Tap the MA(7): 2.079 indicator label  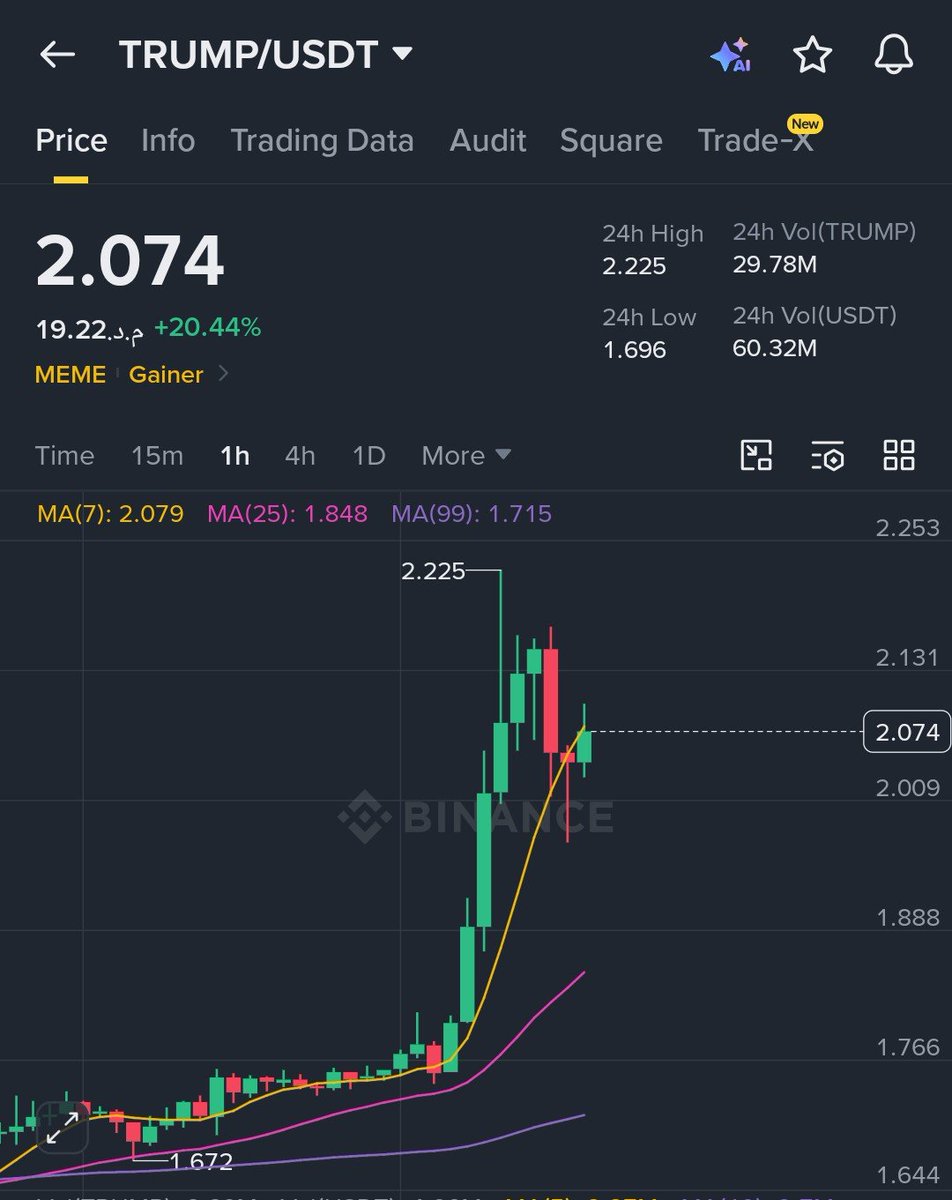pyautogui.click(x=110, y=514)
